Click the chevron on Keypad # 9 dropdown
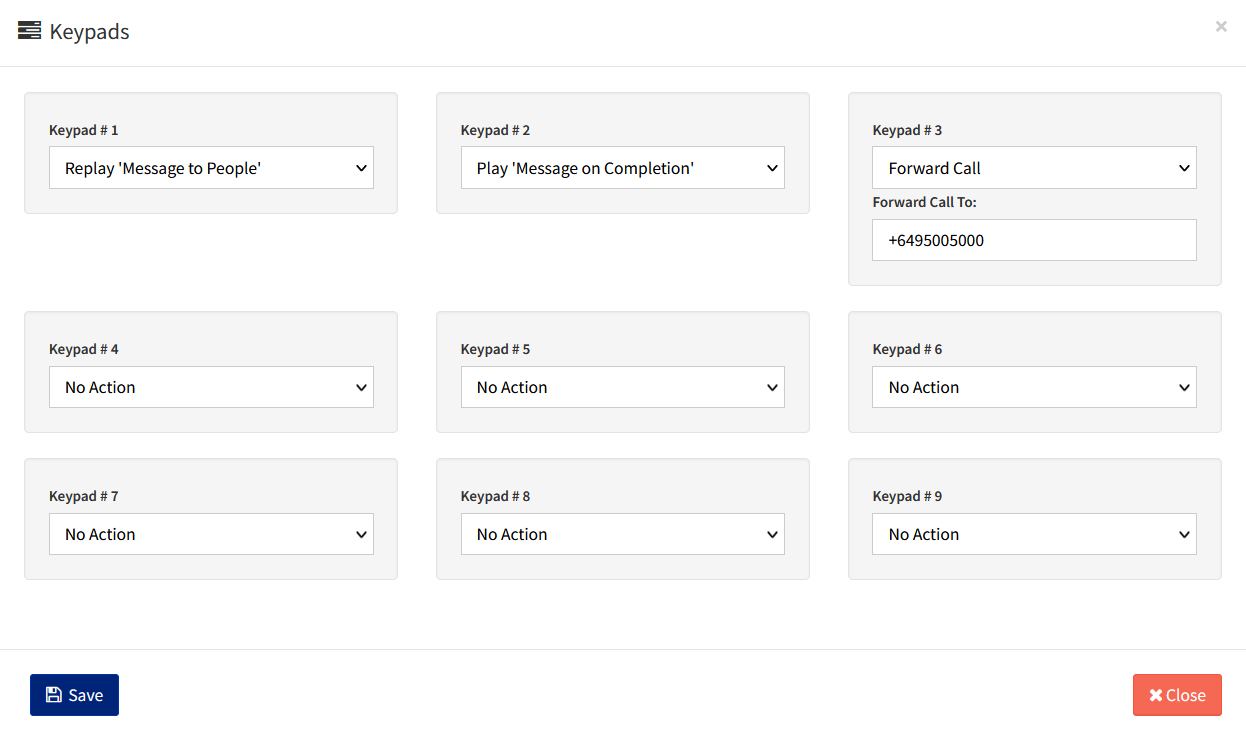The height and width of the screenshot is (738, 1246). [1185, 534]
